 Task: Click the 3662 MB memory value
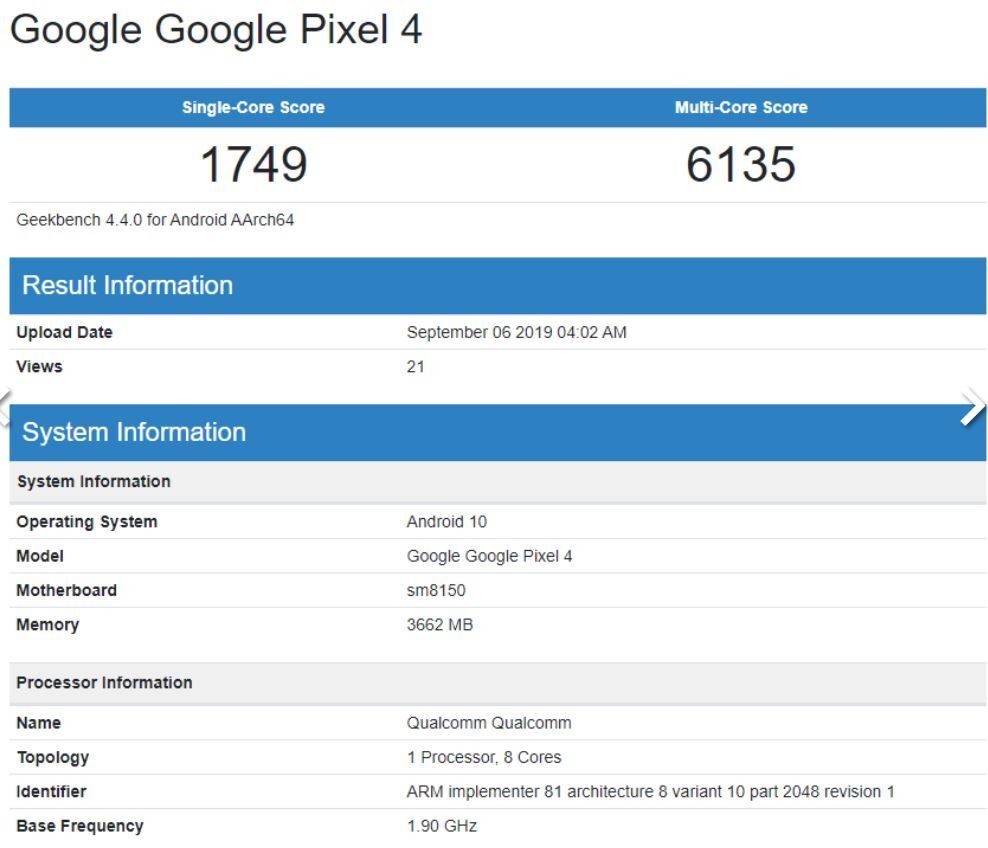pyautogui.click(x=440, y=625)
